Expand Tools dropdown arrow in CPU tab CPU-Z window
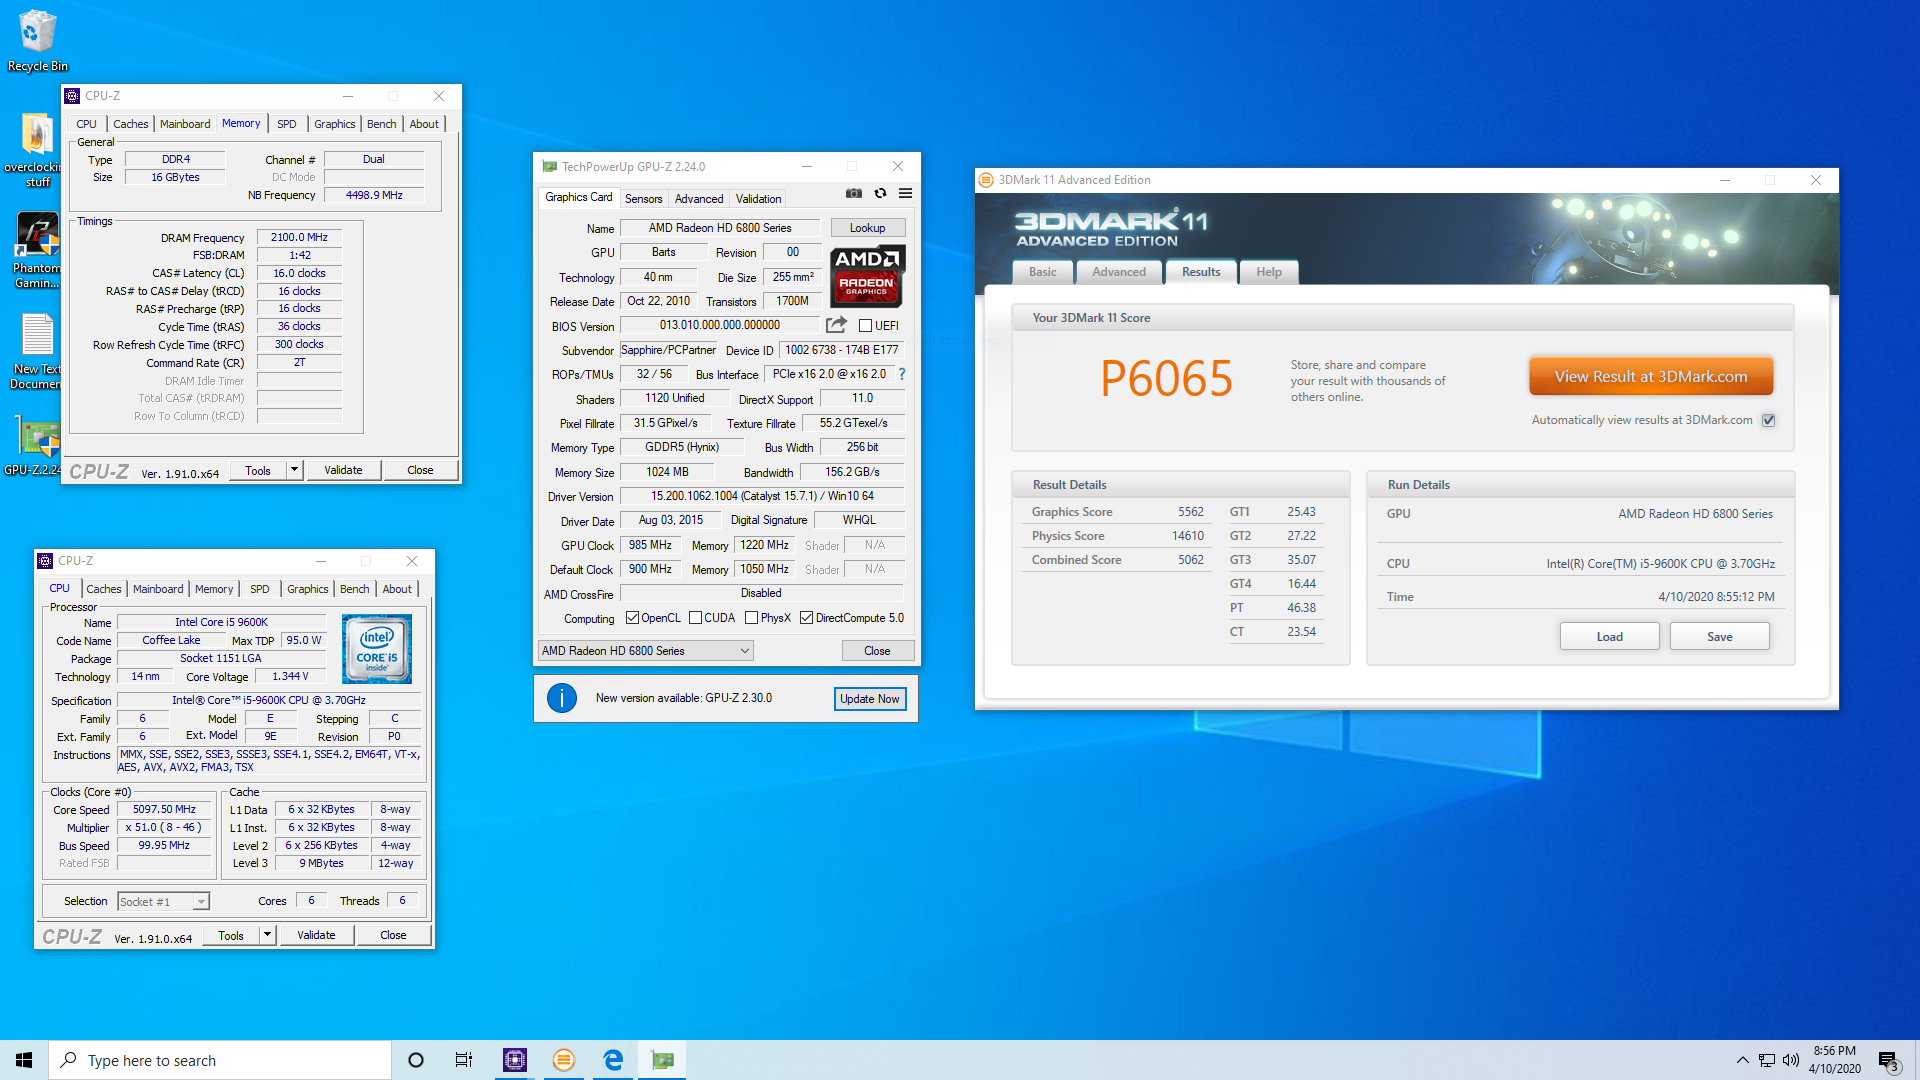The image size is (1920, 1080). (x=267, y=935)
